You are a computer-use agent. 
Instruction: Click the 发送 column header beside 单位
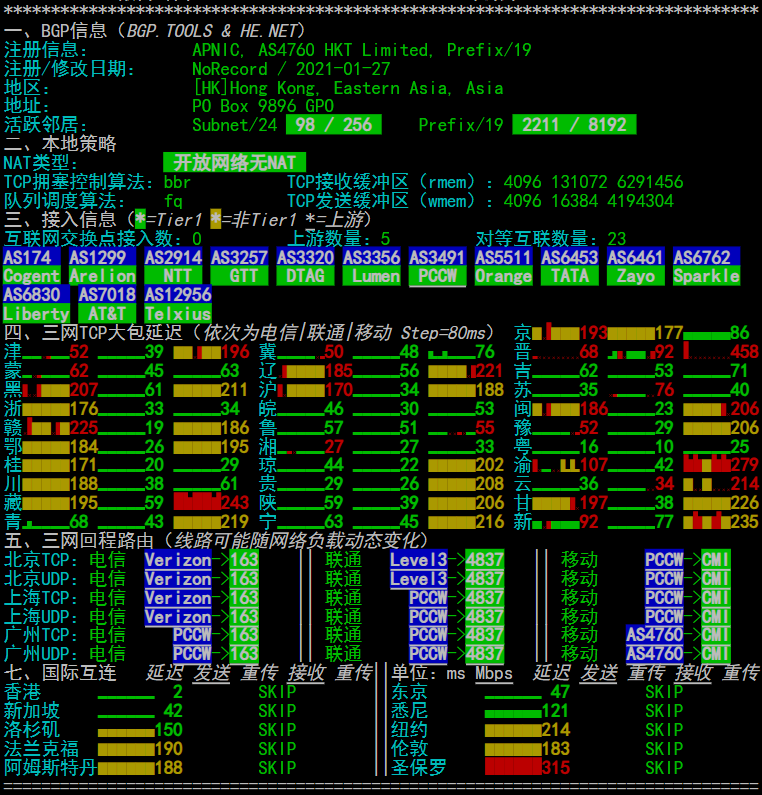pyautogui.click(x=599, y=673)
